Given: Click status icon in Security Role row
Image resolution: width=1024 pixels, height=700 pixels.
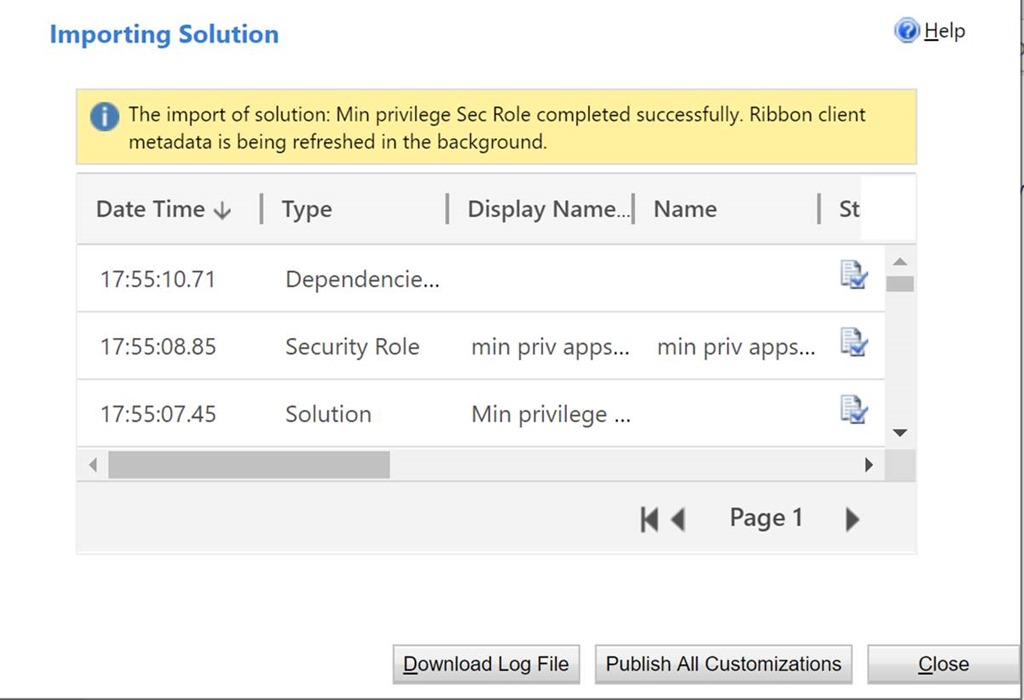Looking at the screenshot, I should tap(853, 343).
